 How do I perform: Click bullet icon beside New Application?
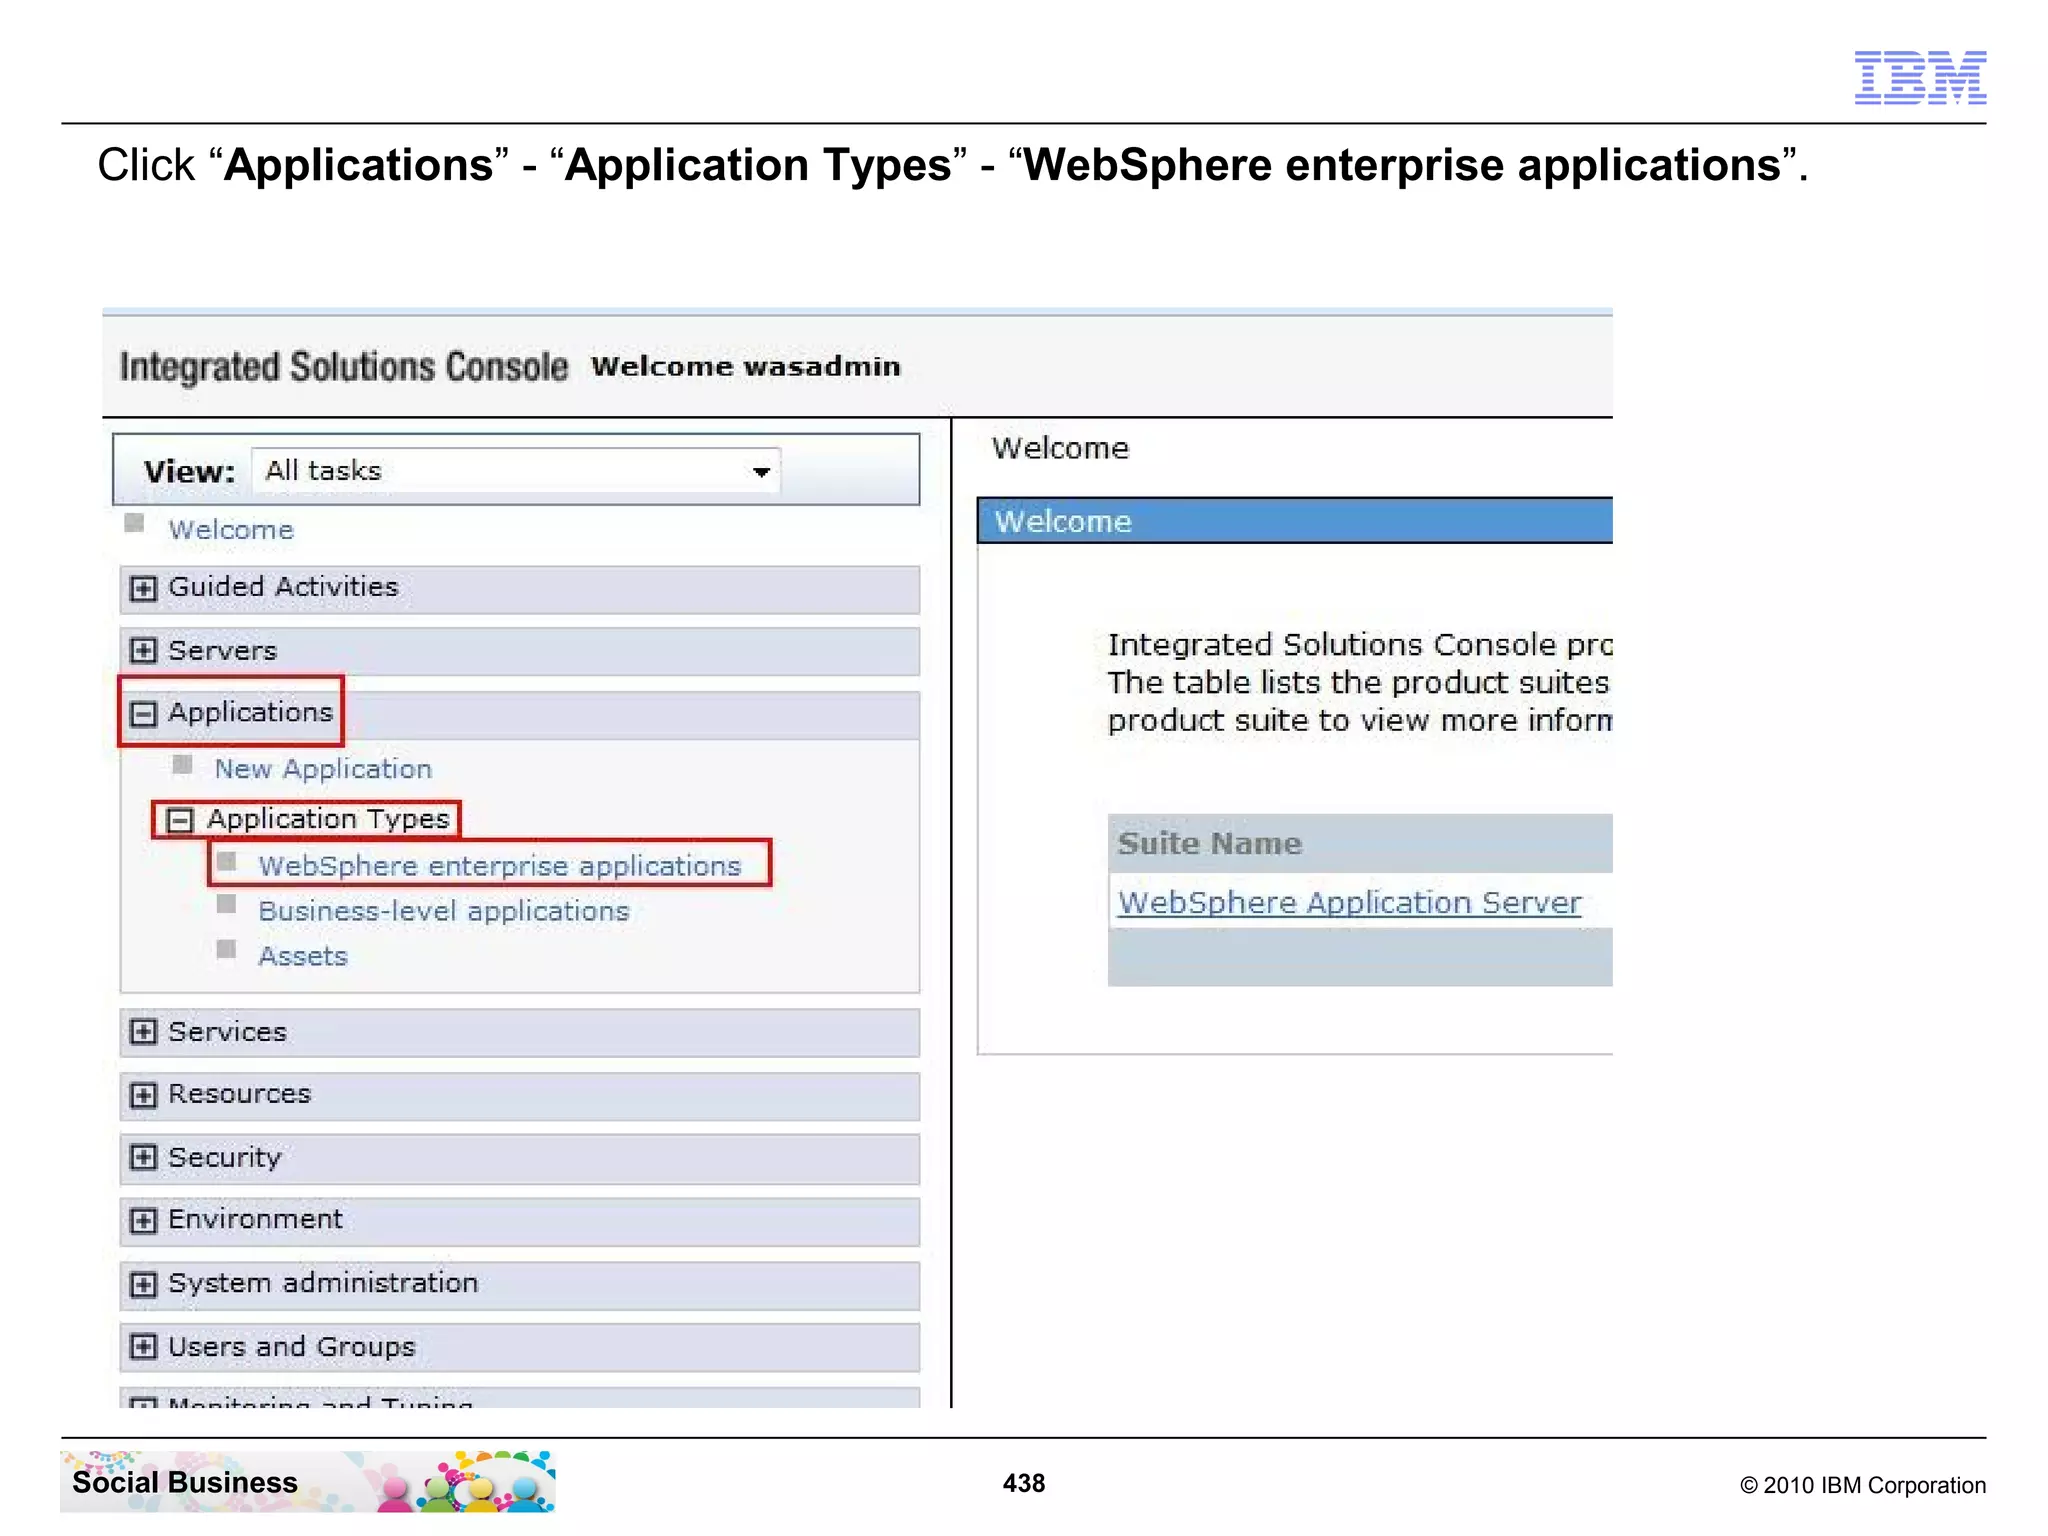[x=182, y=765]
